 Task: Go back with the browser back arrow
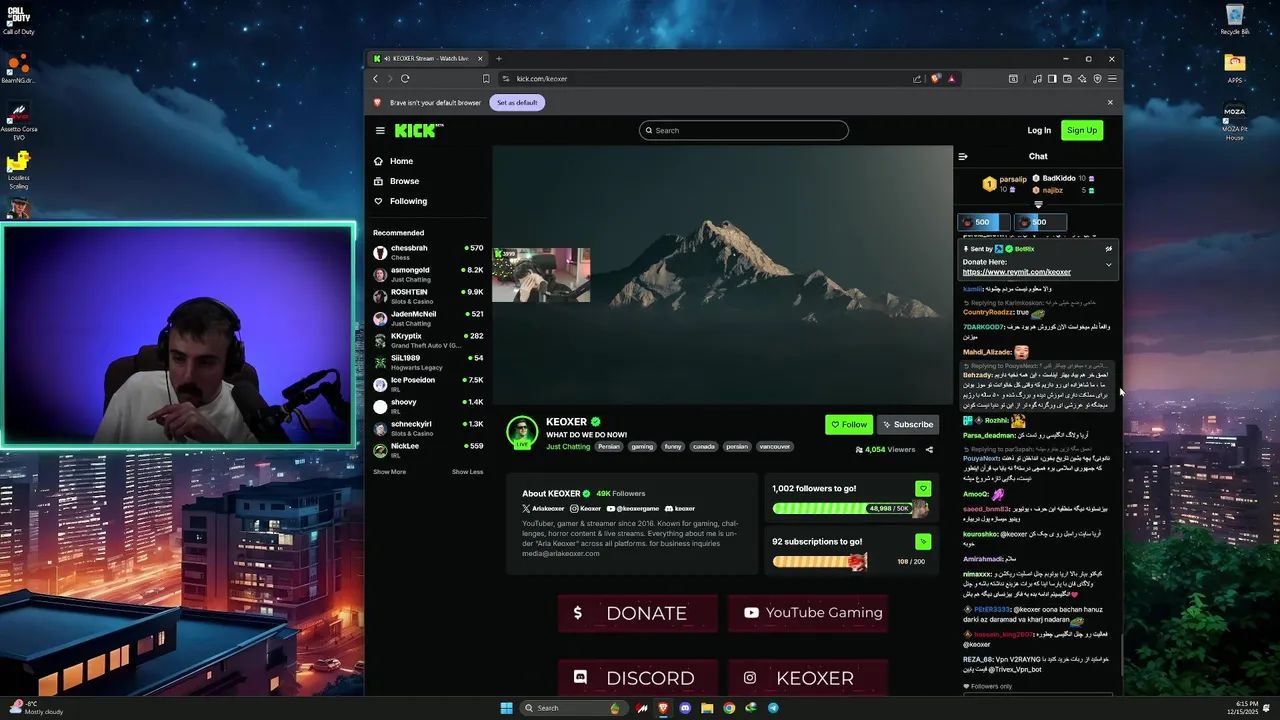tap(376, 79)
